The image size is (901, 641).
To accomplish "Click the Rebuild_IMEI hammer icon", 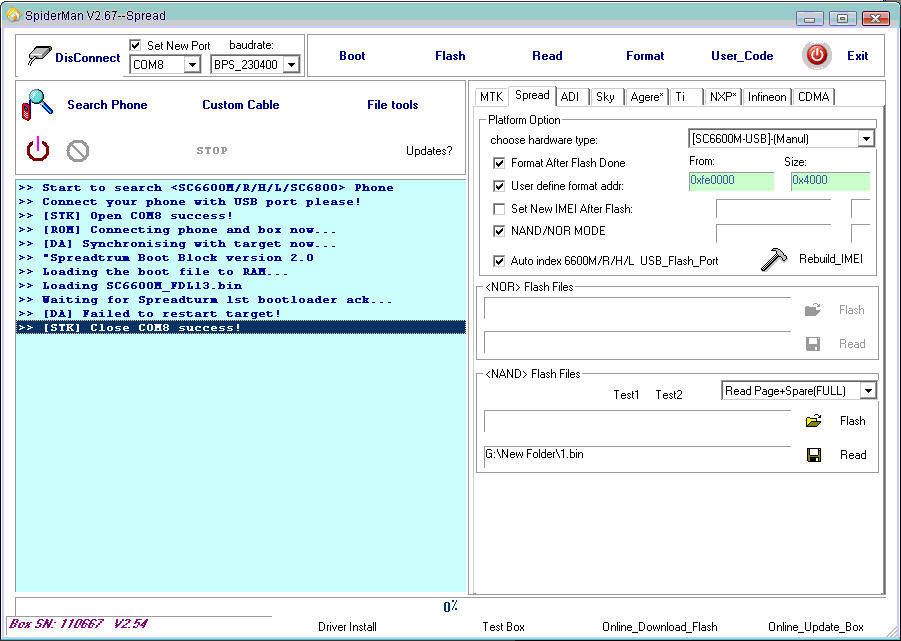I will coord(773,259).
